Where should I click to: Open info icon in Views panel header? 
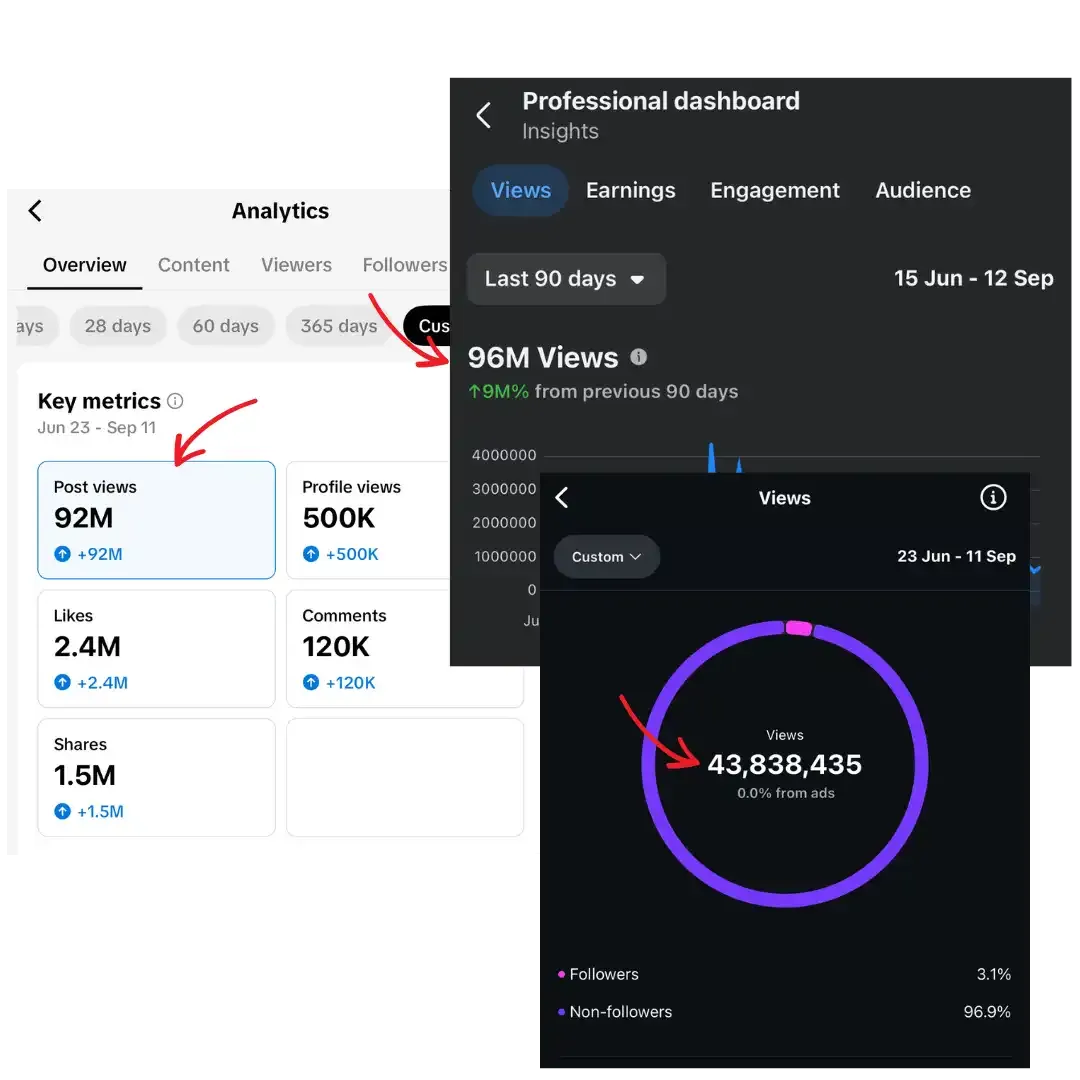(992, 497)
